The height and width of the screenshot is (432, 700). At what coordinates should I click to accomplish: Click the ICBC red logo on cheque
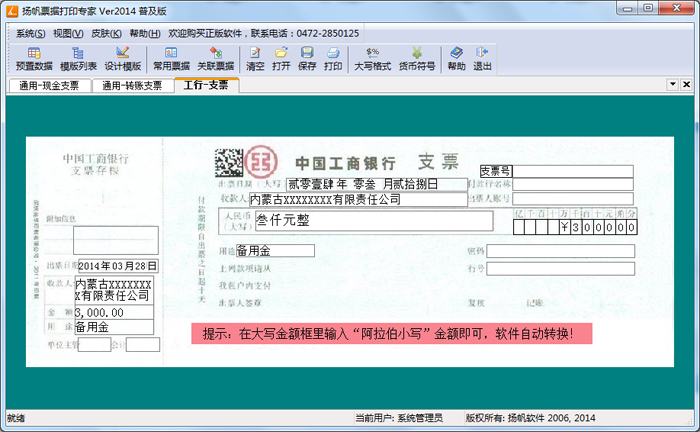point(261,162)
